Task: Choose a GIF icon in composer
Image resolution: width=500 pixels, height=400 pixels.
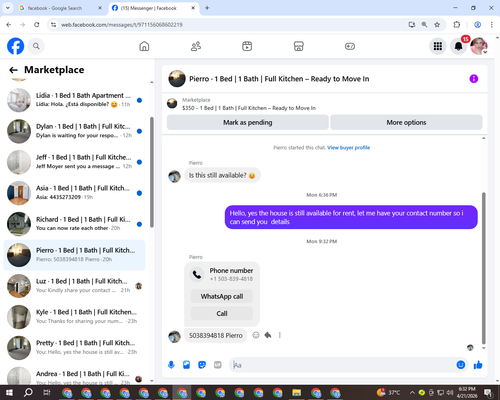Action: pos(218,365)
